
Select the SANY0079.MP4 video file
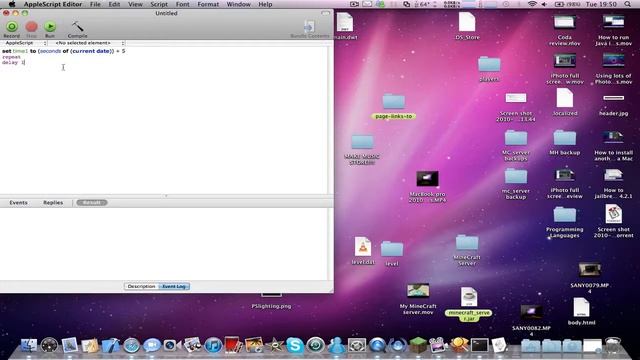[x=589, y=278]
